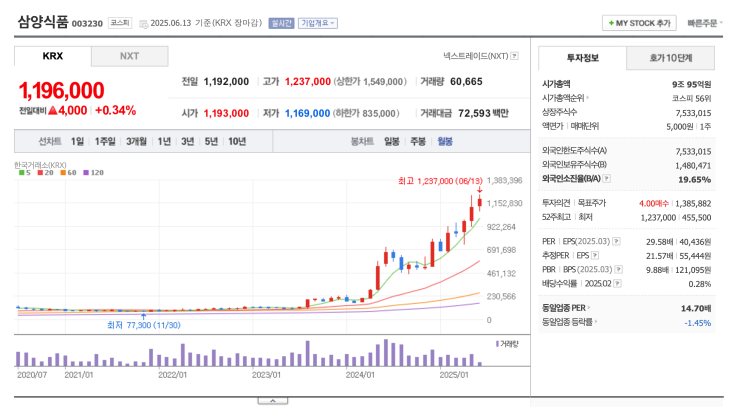Click the 시가총액 value 9조 95억원

pyautogui.click(x=691, y=84)
